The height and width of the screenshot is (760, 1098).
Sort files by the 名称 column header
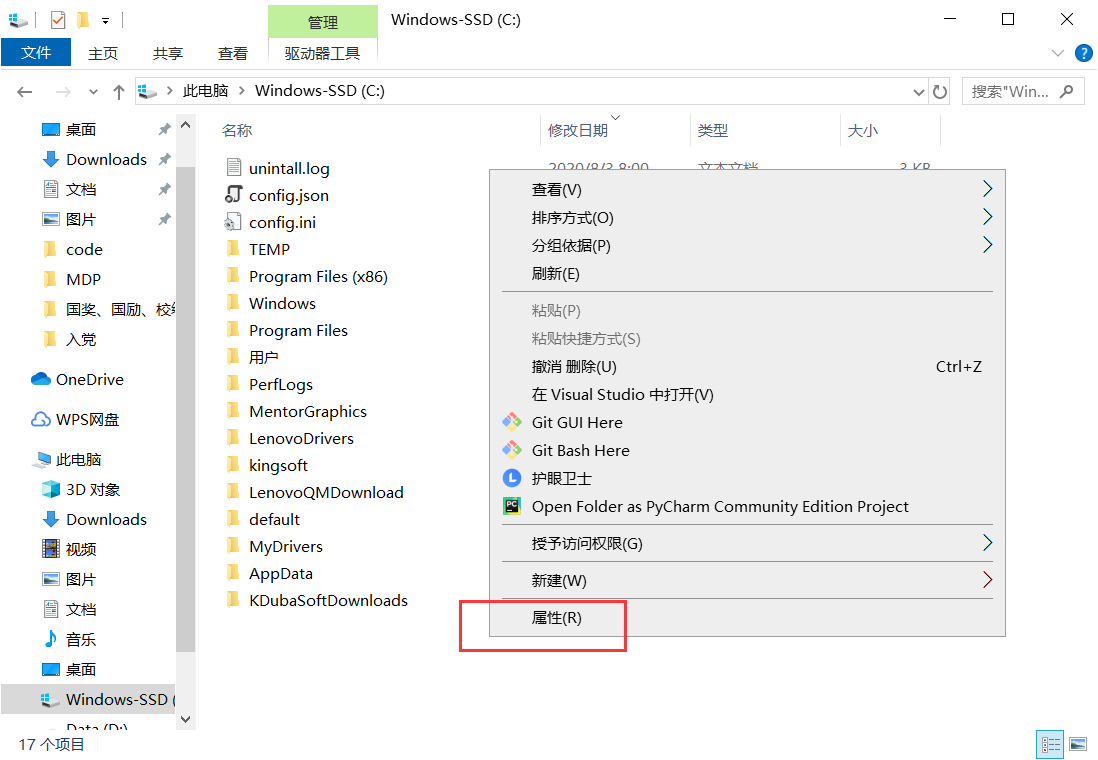point(237,130)
